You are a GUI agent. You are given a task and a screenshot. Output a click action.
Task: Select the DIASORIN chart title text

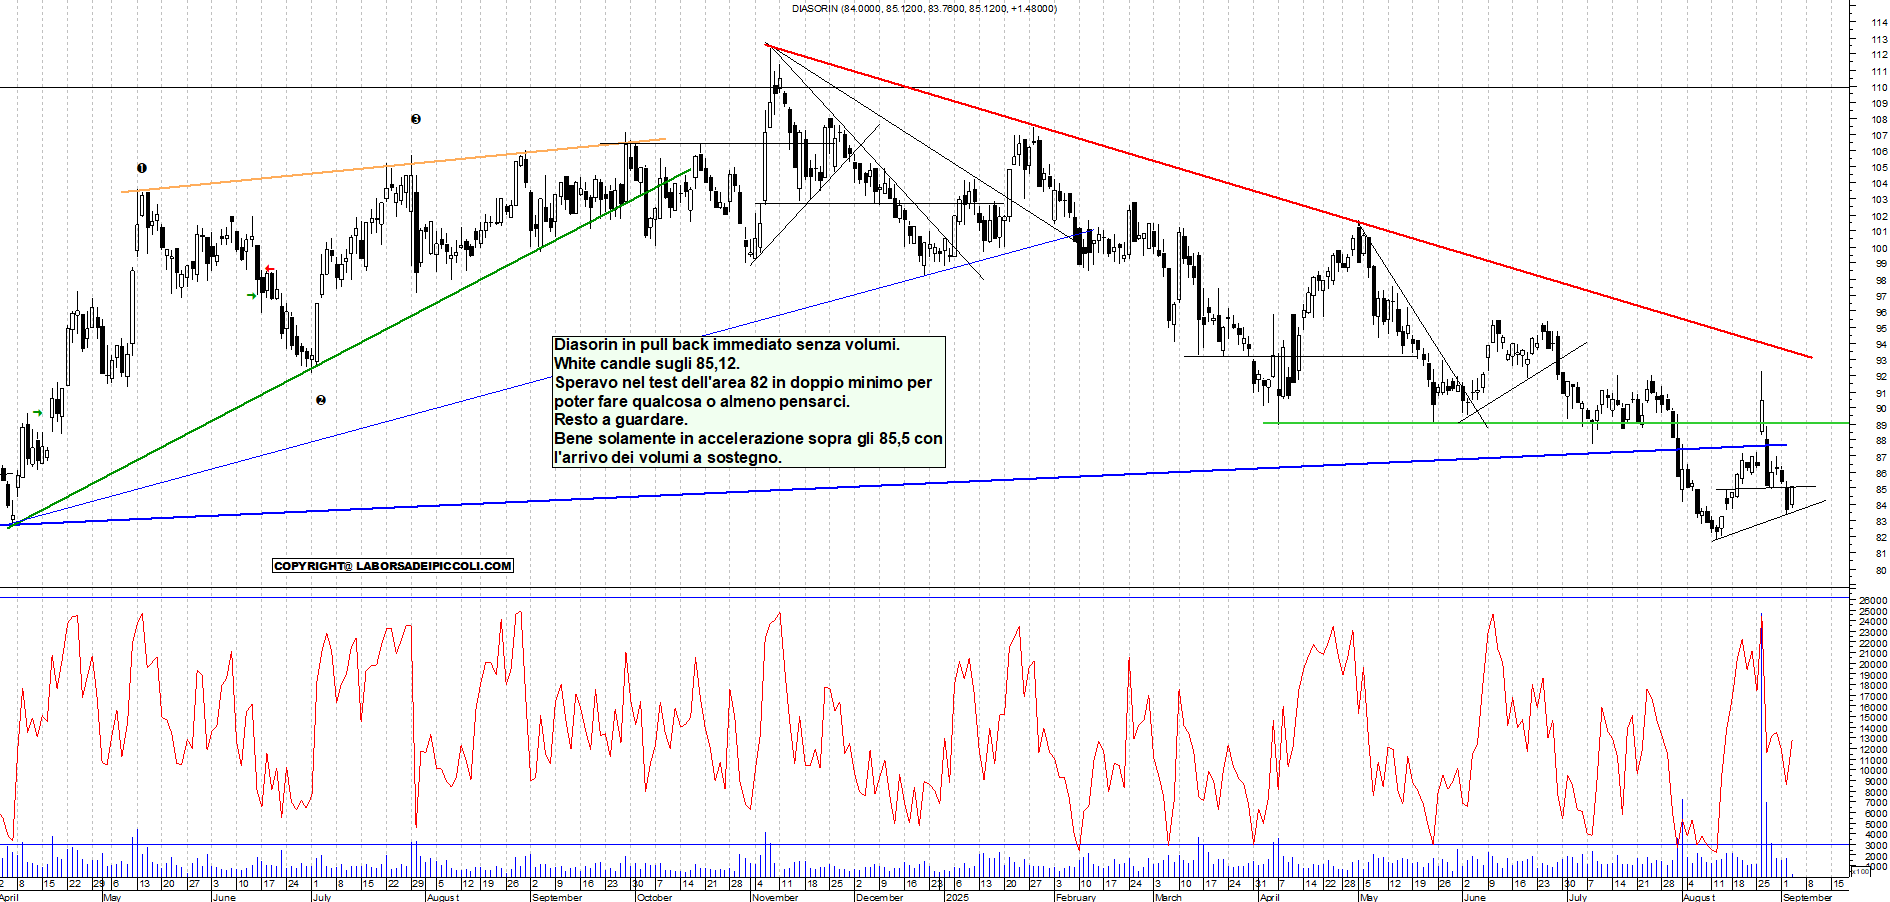pyautogui.click(x=924, y=9)
